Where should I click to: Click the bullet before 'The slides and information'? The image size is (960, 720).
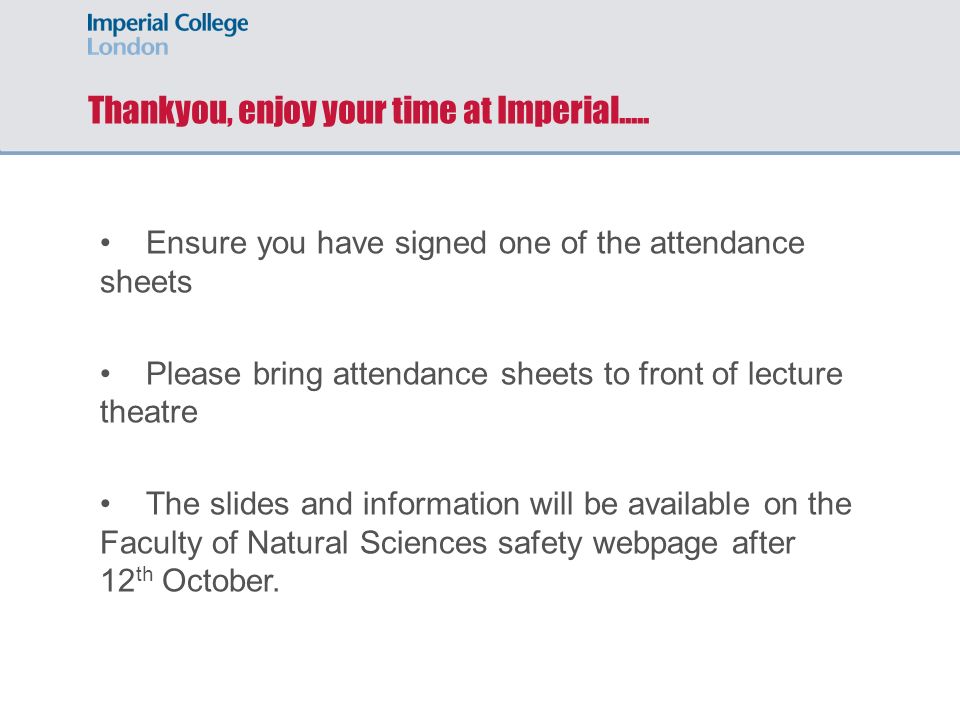(105, 504)
